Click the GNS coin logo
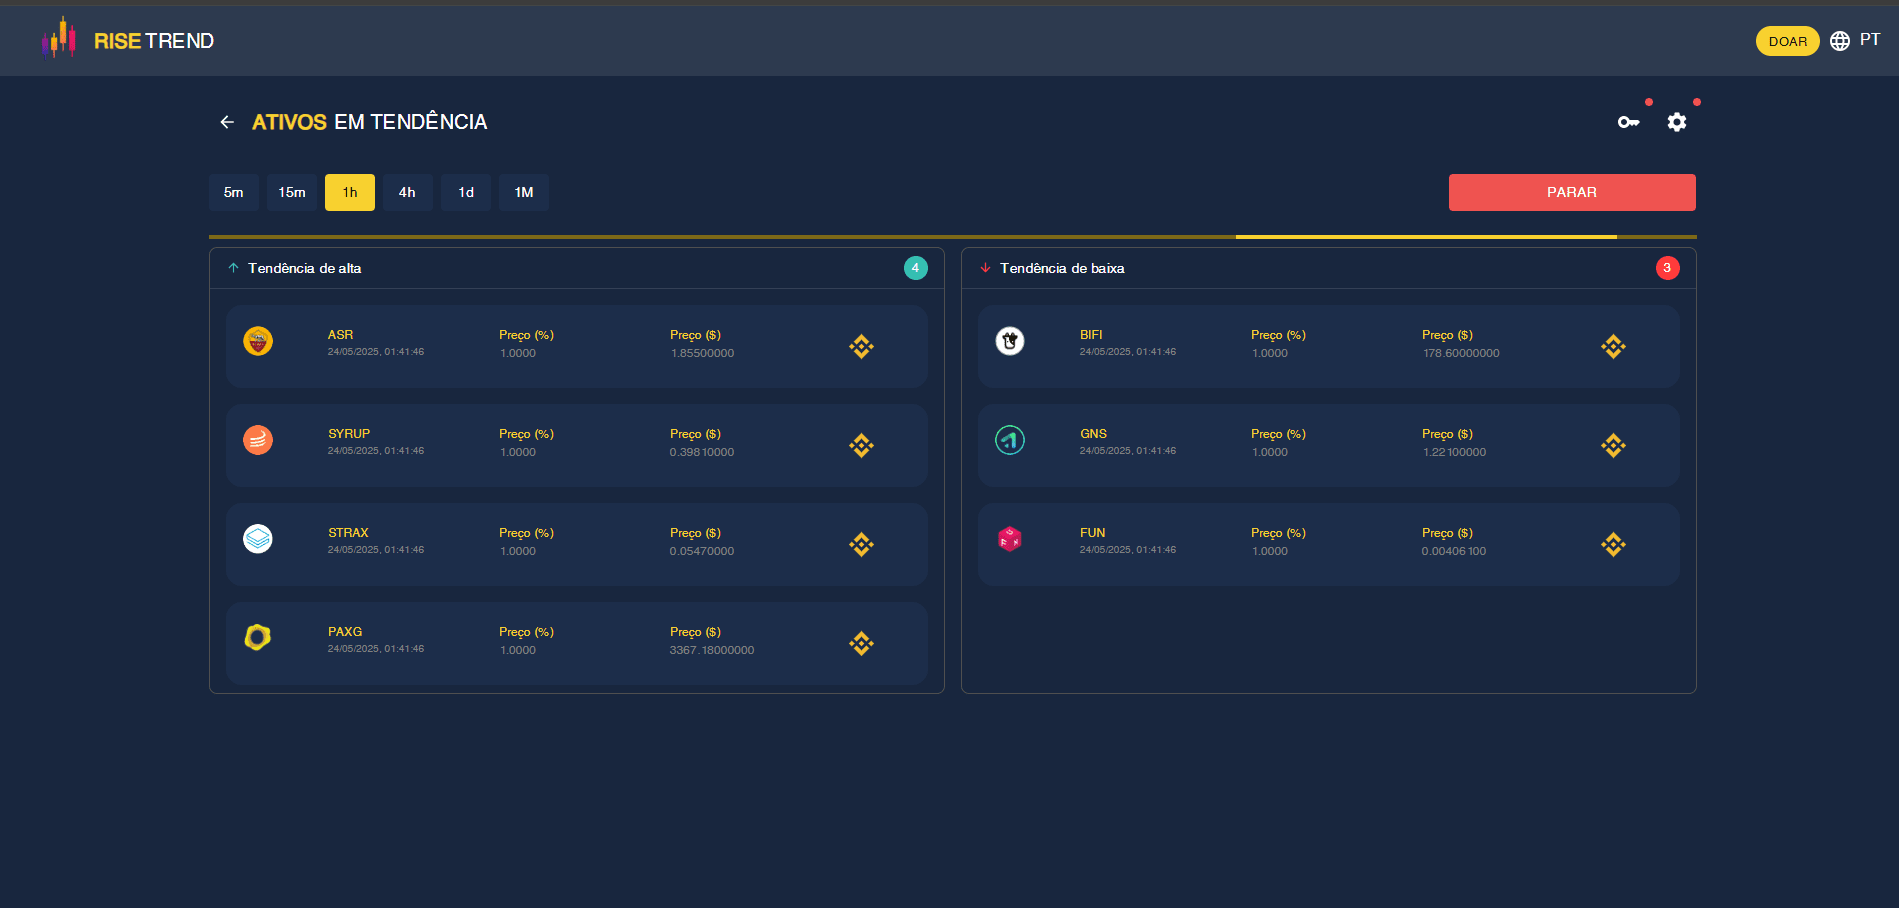Screen dimensions: 1899x908 point(1010,440)
